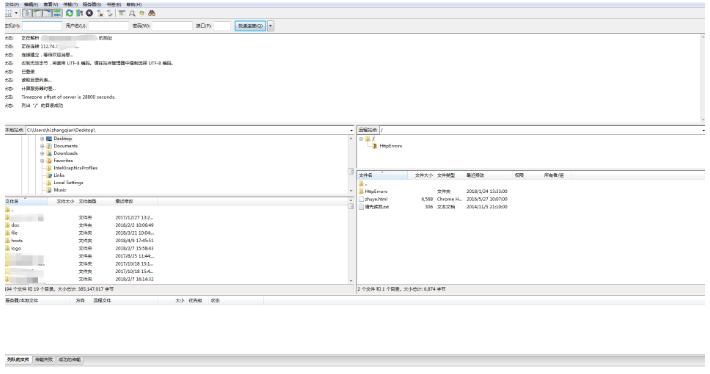Sort local files by filename column header
The image size is (710, 374).
[x=26, y=201]
